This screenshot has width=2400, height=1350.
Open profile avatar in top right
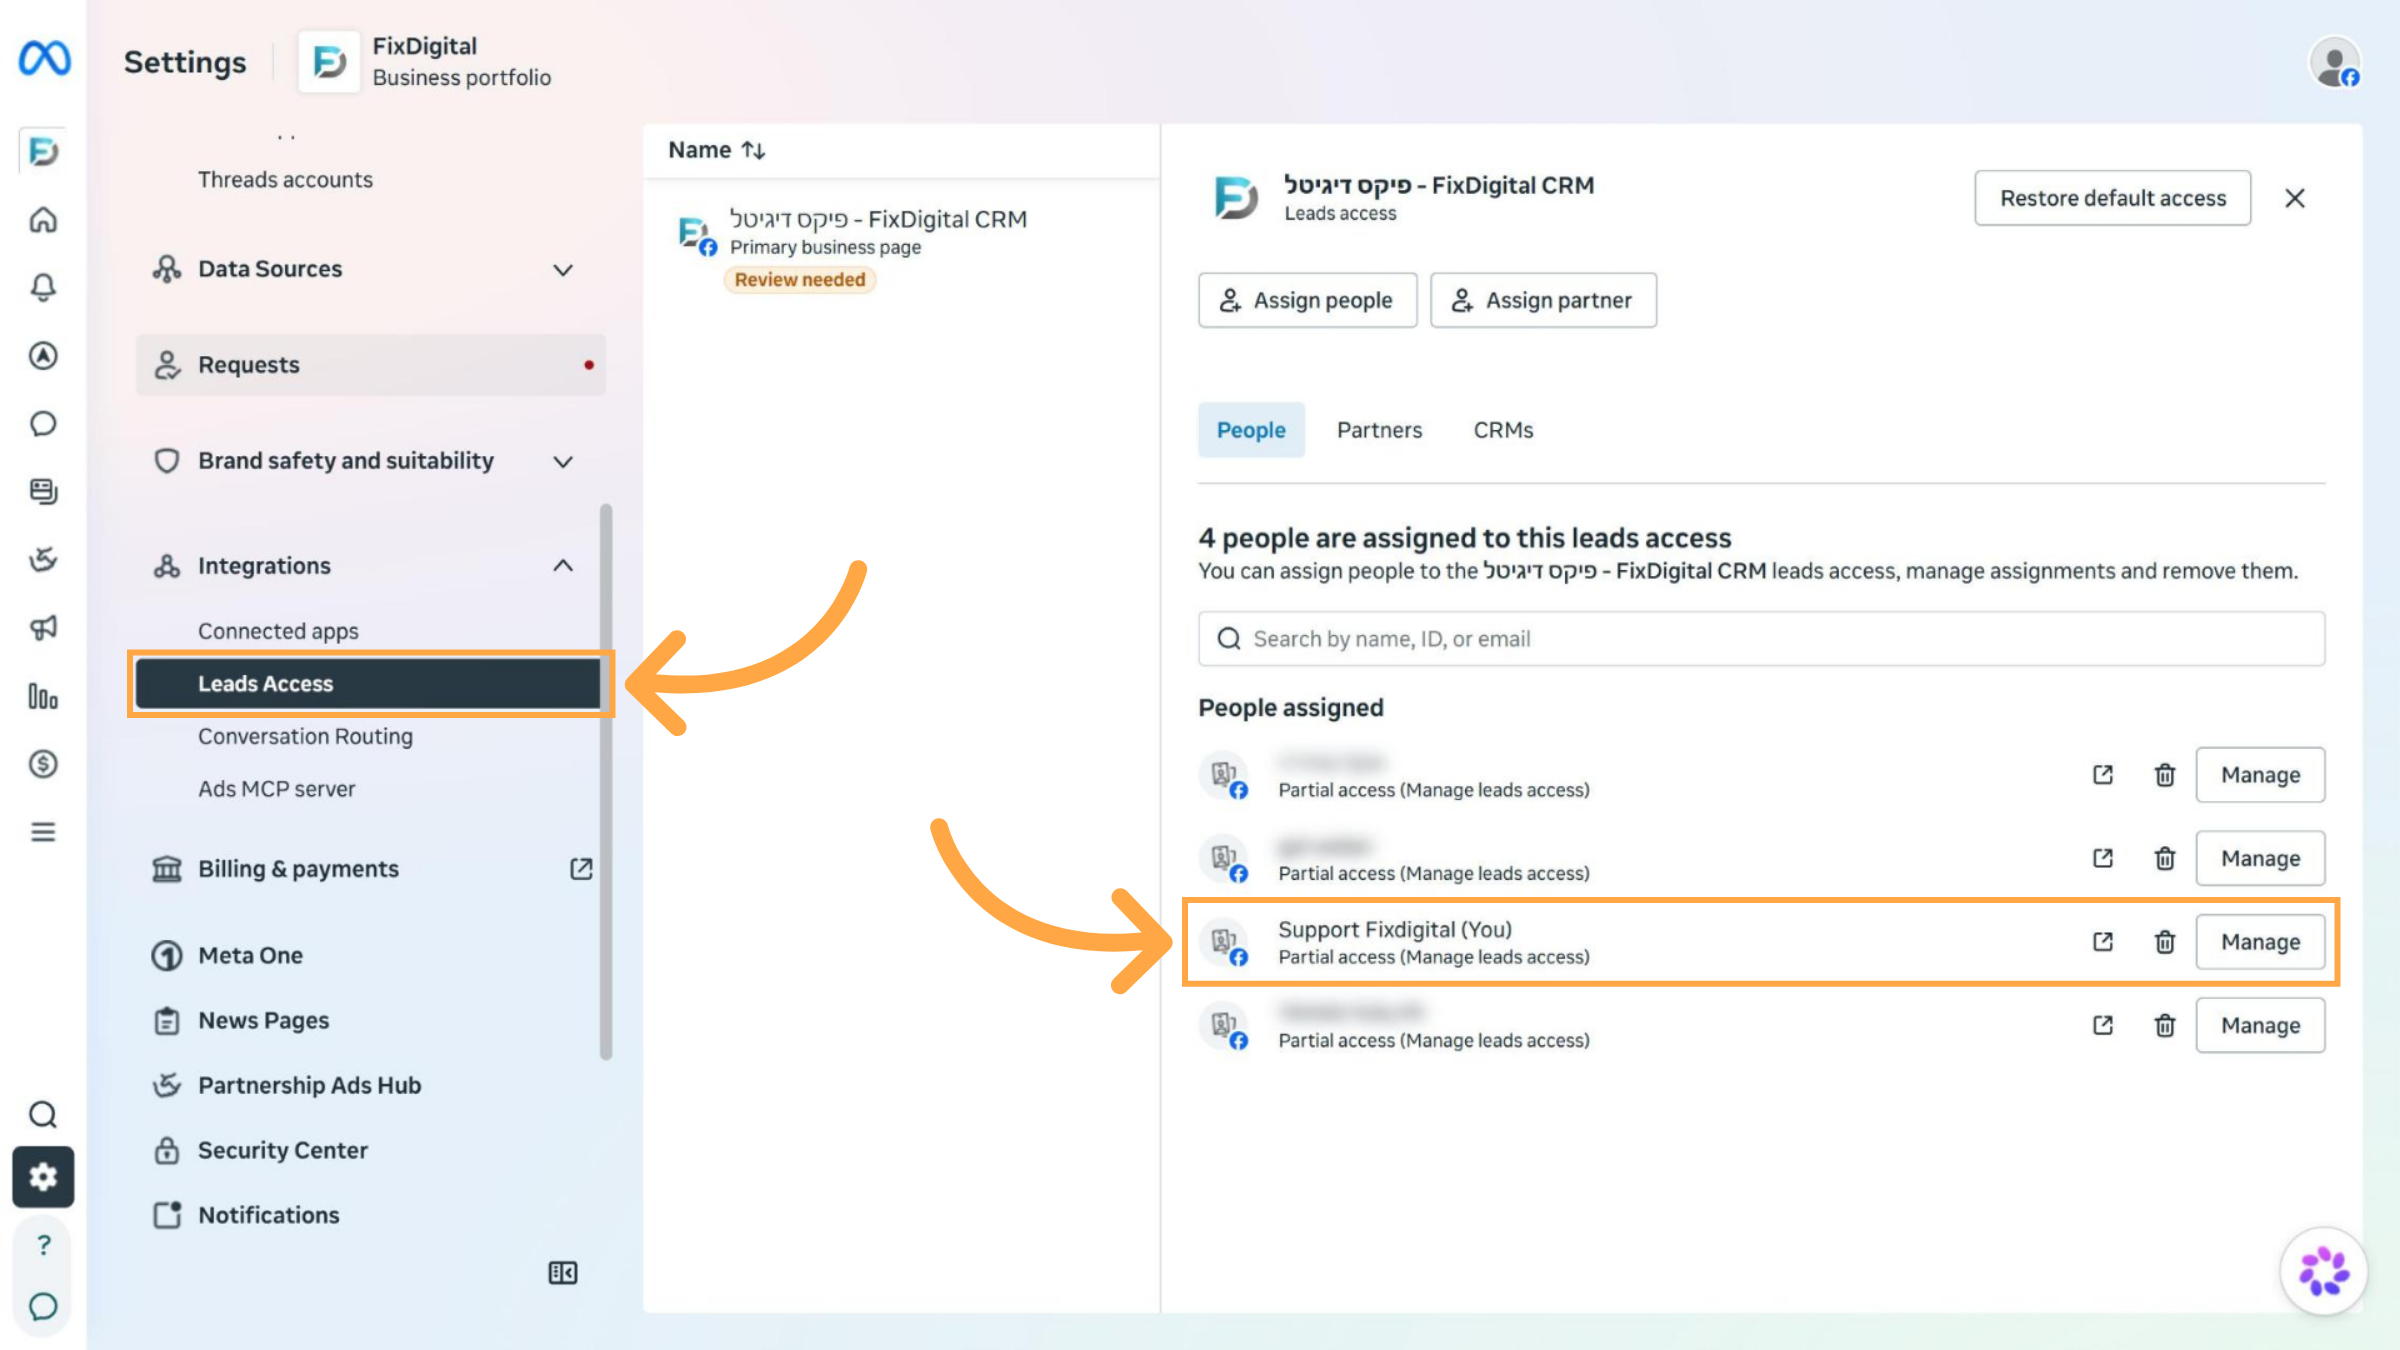2336,63
